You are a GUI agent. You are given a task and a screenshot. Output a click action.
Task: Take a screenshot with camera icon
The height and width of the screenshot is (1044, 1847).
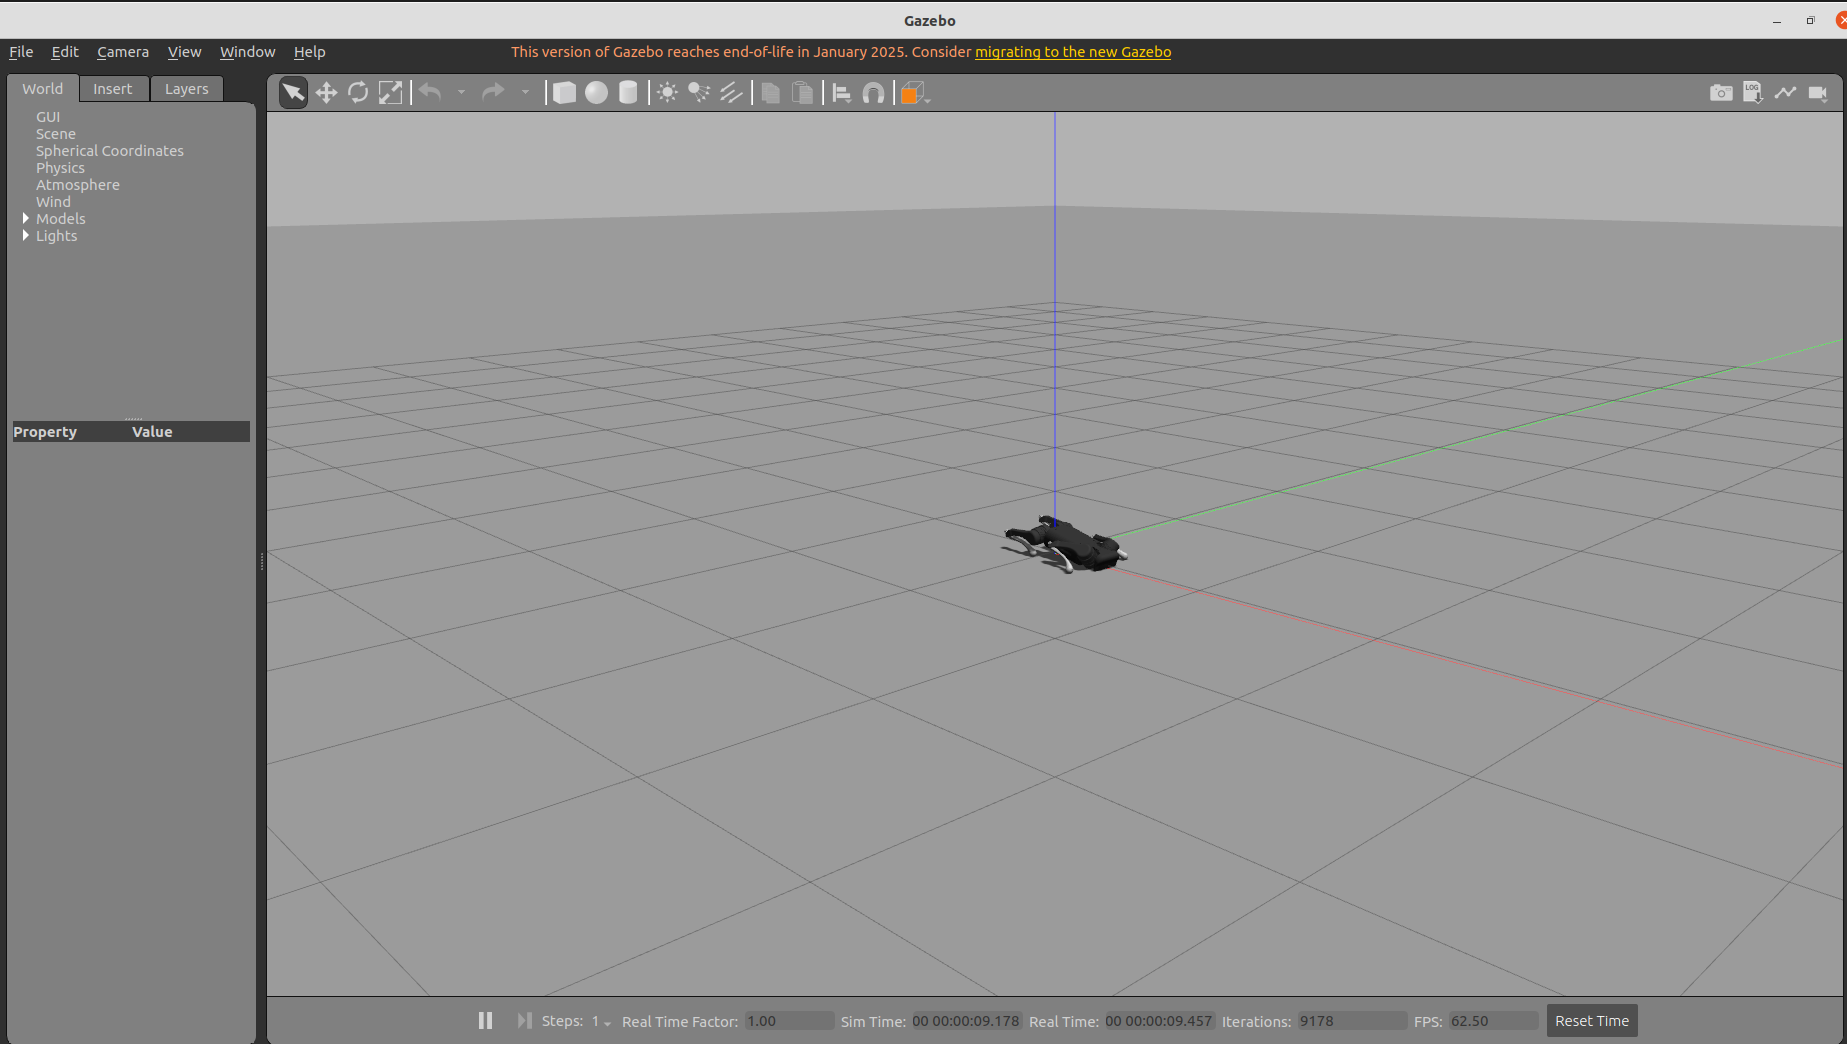click(1721, 93)
